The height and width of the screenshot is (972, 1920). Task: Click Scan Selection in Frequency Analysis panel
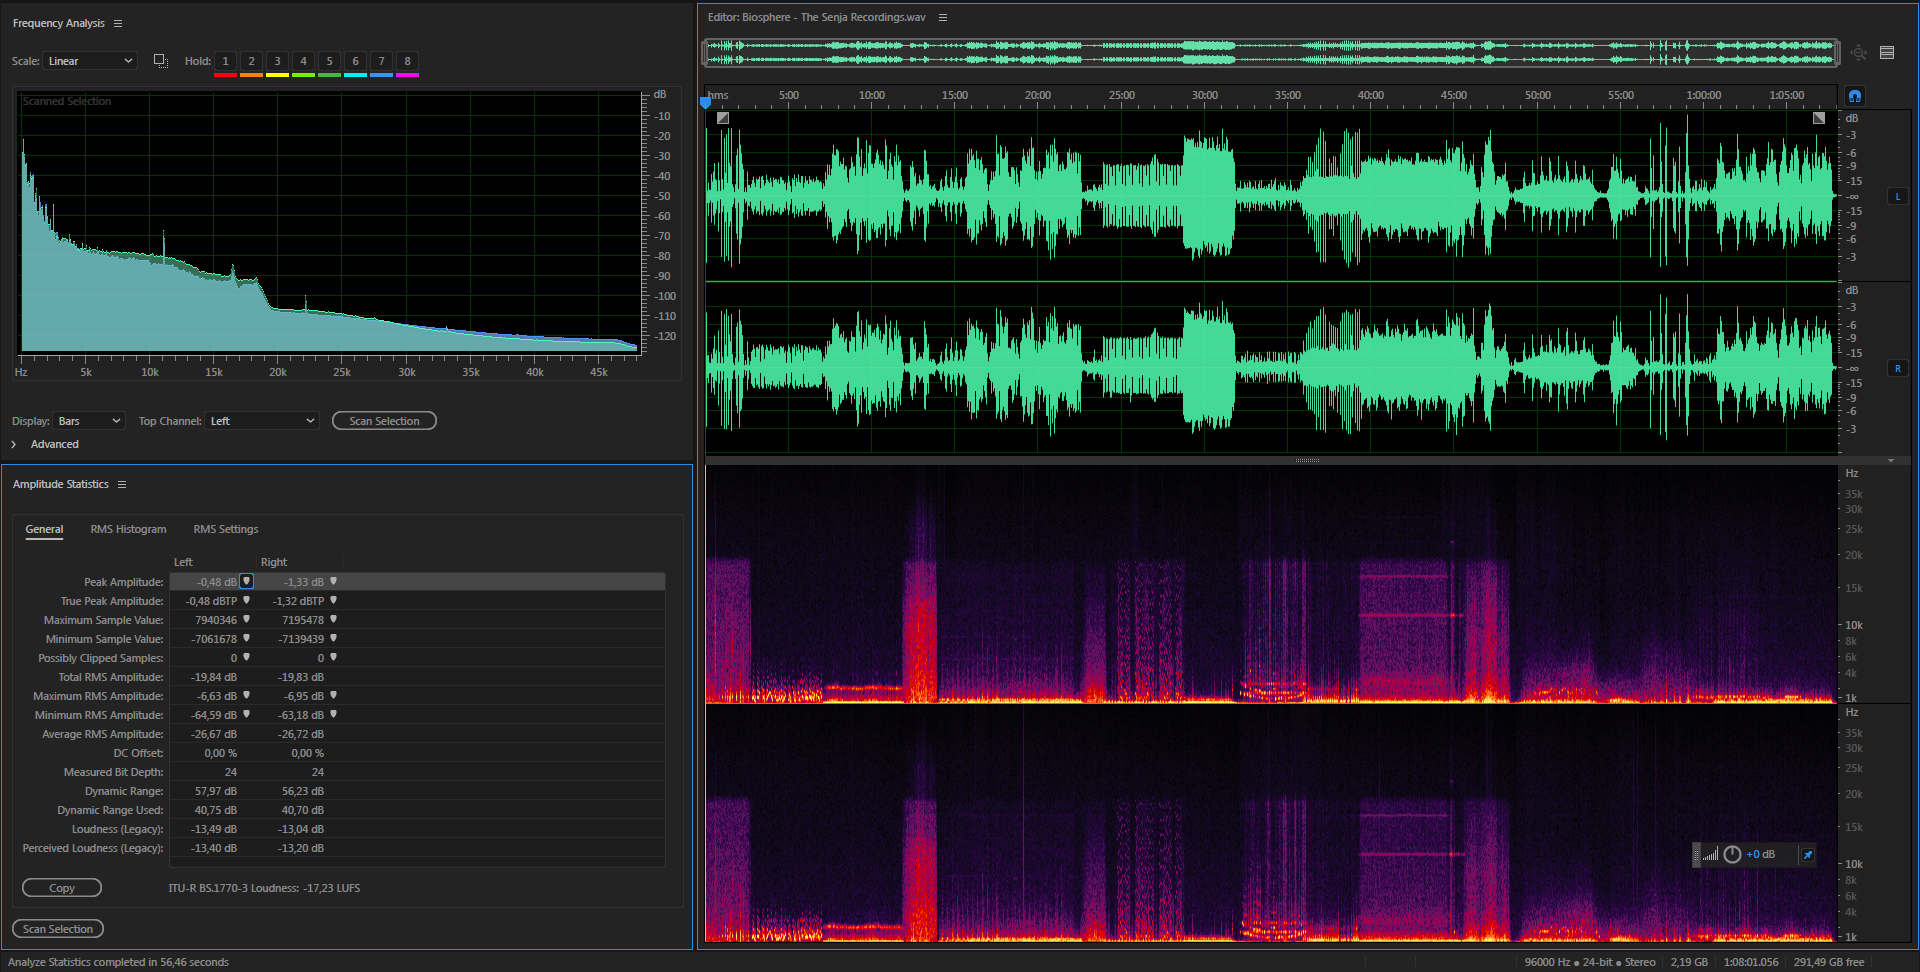tap(384, 421)
